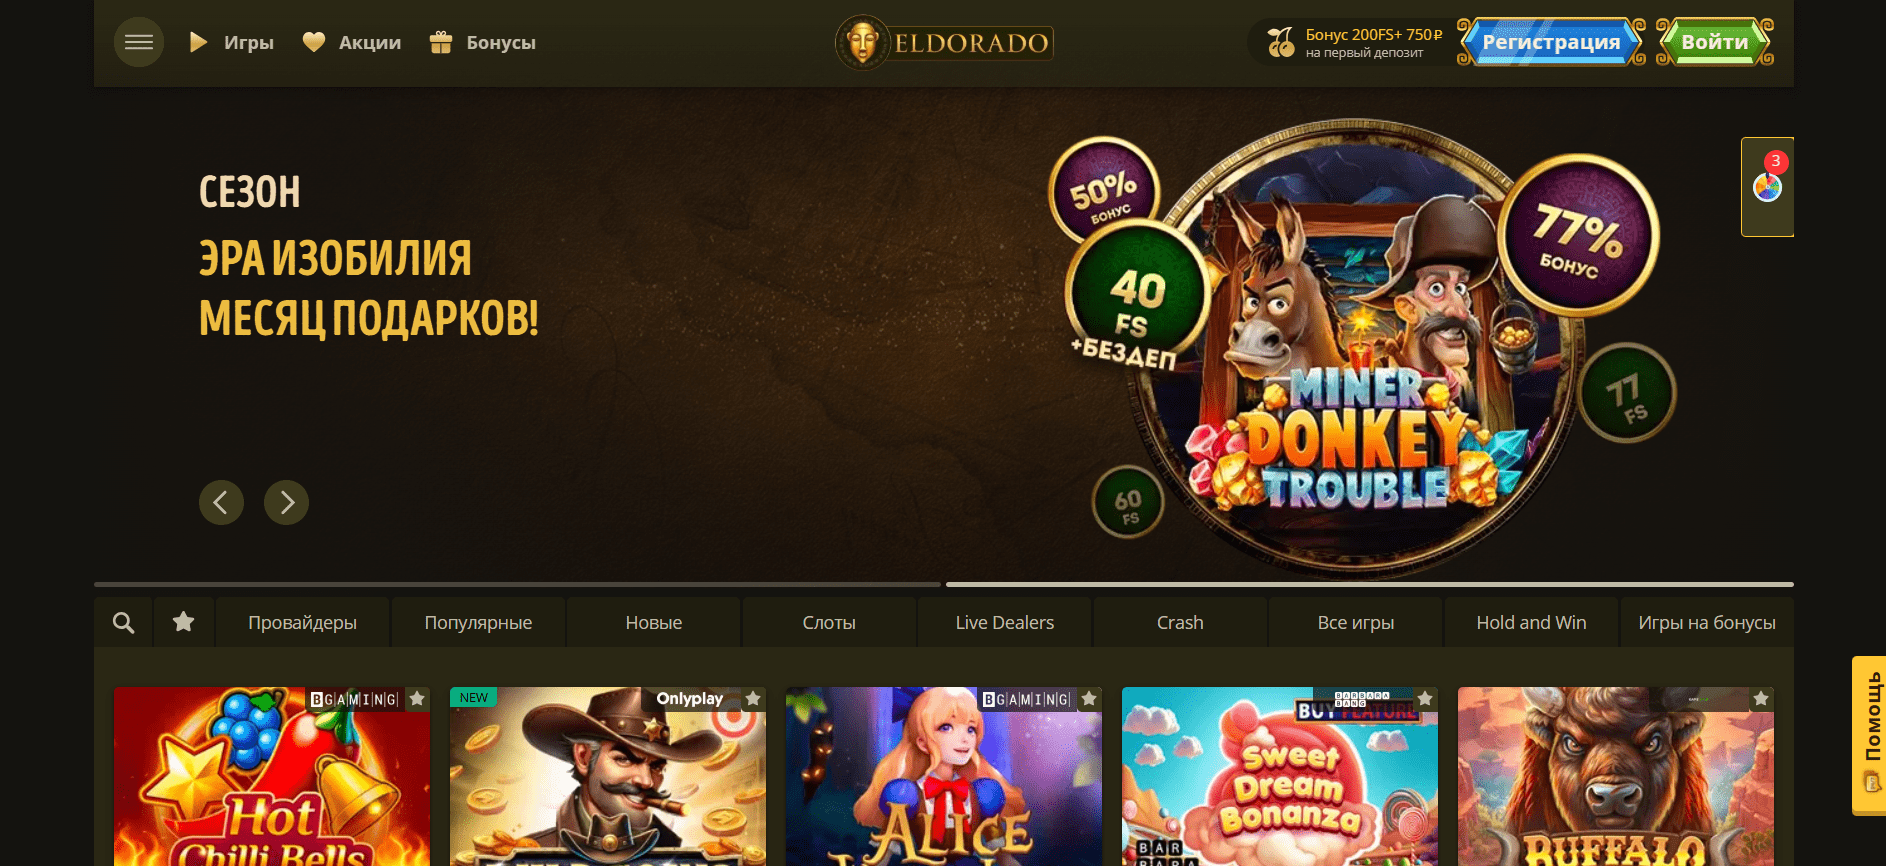Image resolution: width=1886 pixels, height=866 pixels.
Task: Click the Войти login button
Action: (1715, 42)
